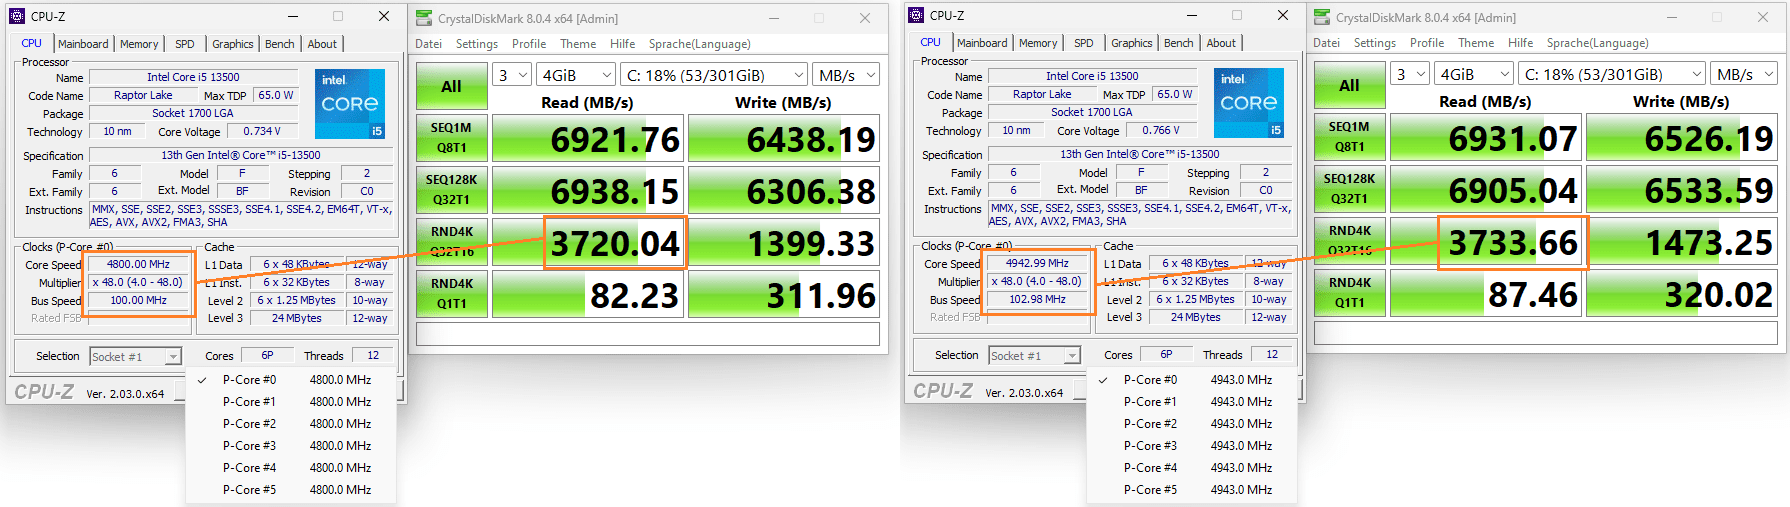Open 4GiB size dropdown in CrystalDiskMark reading 6931.07

(1474, 74)
